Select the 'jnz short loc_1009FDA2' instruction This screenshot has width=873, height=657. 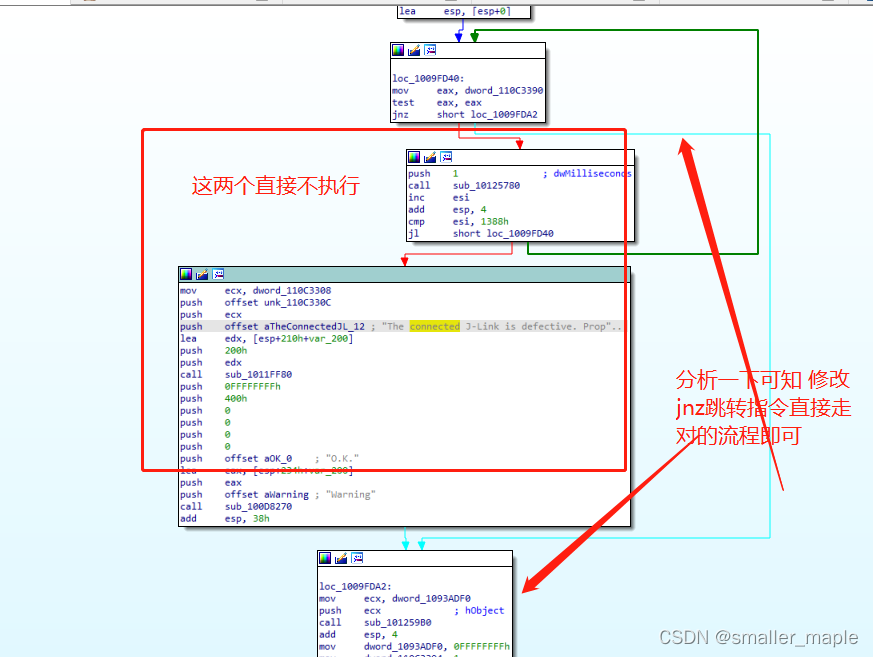[x=465, y=115]
